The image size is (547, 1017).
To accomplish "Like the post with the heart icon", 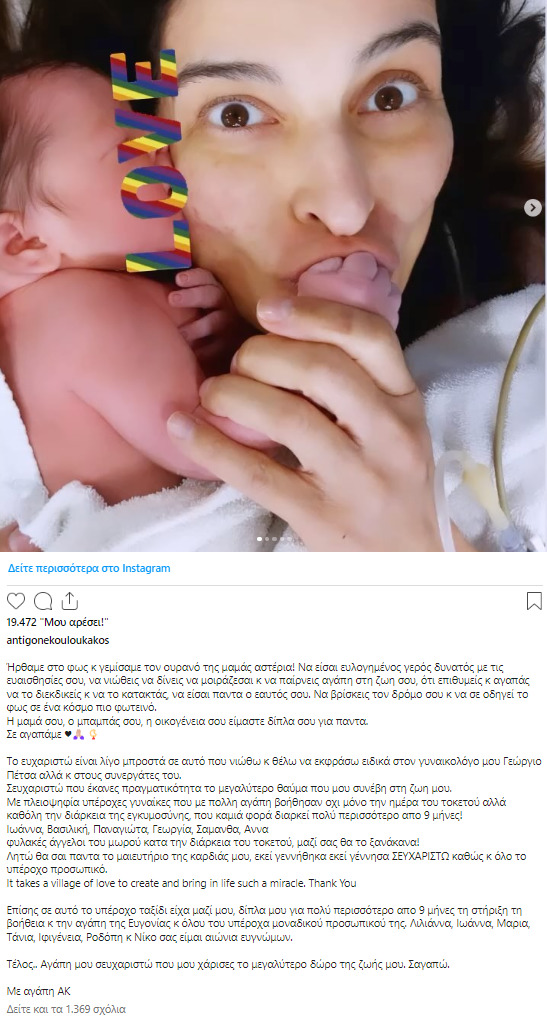I will 16,601.
